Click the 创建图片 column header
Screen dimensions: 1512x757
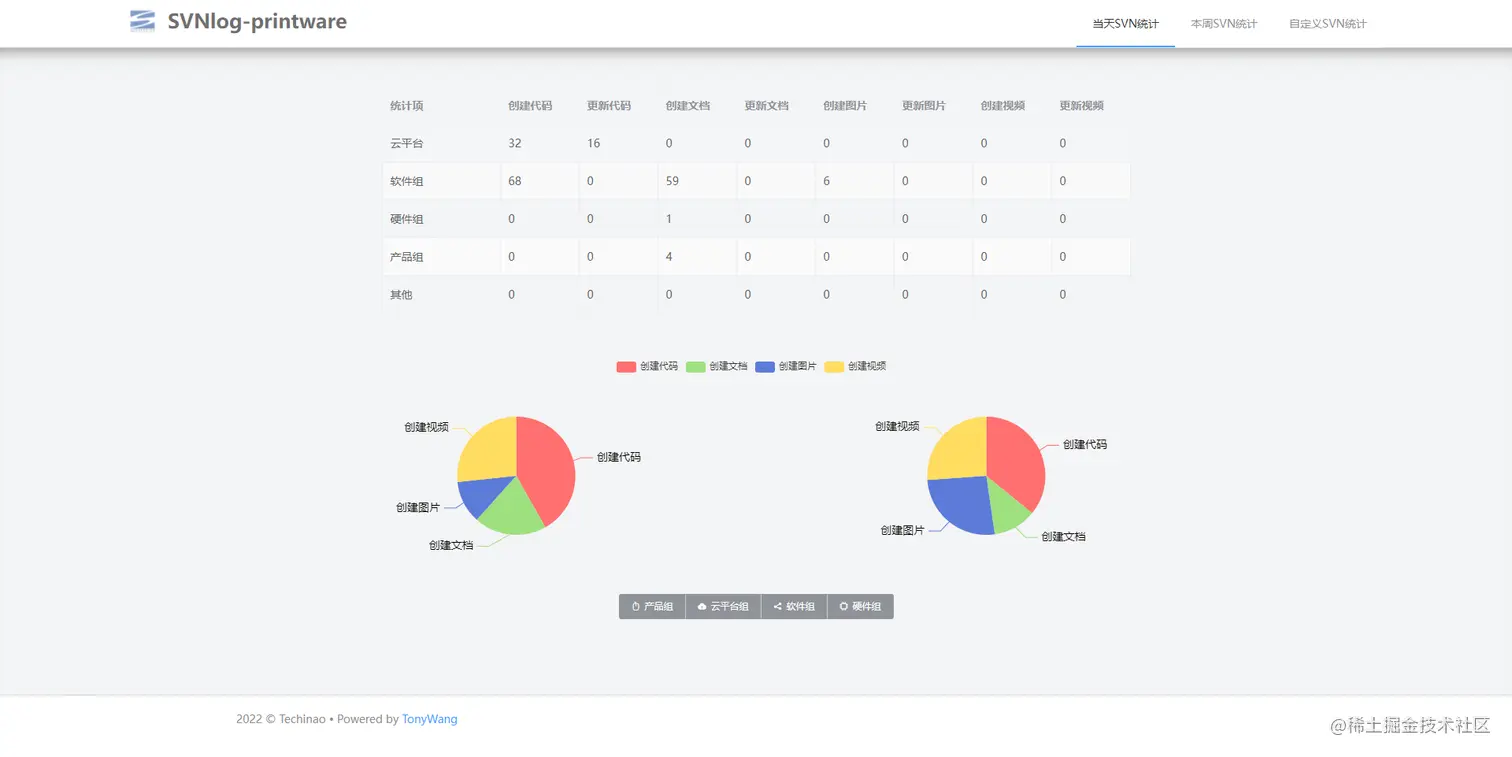click(x=845, y=106)
